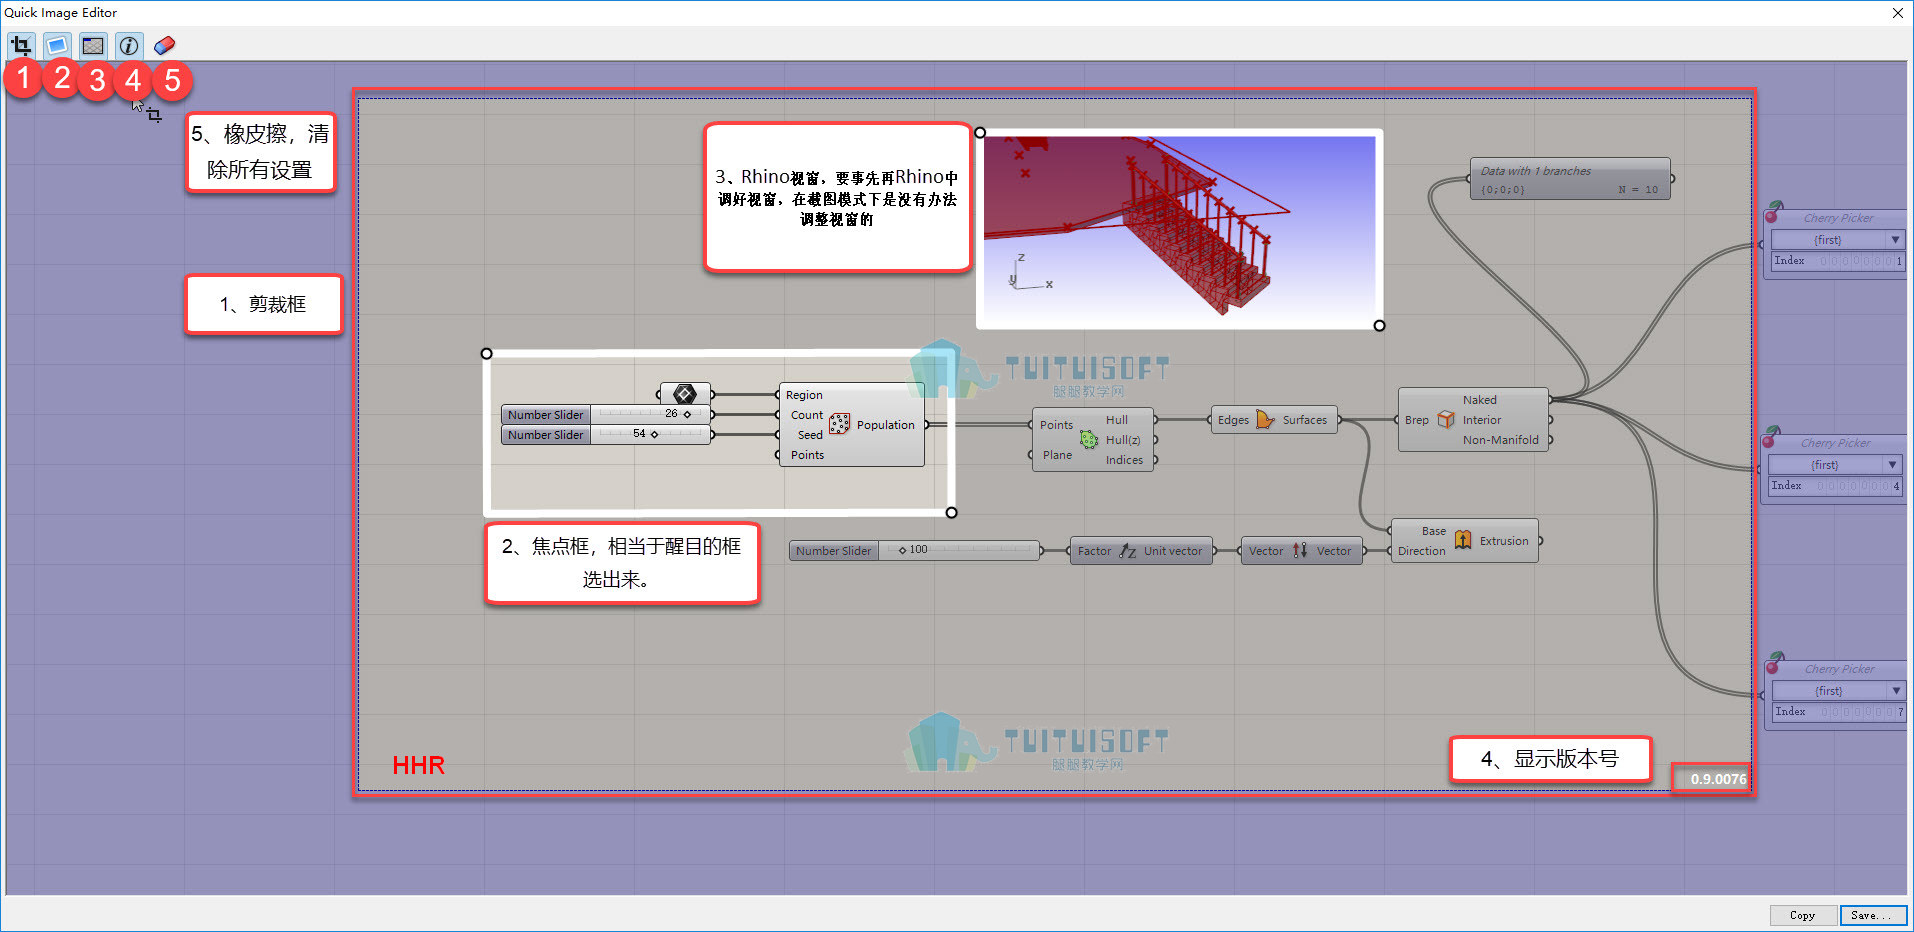Click the Number Slider set to 54

point(606,434)
